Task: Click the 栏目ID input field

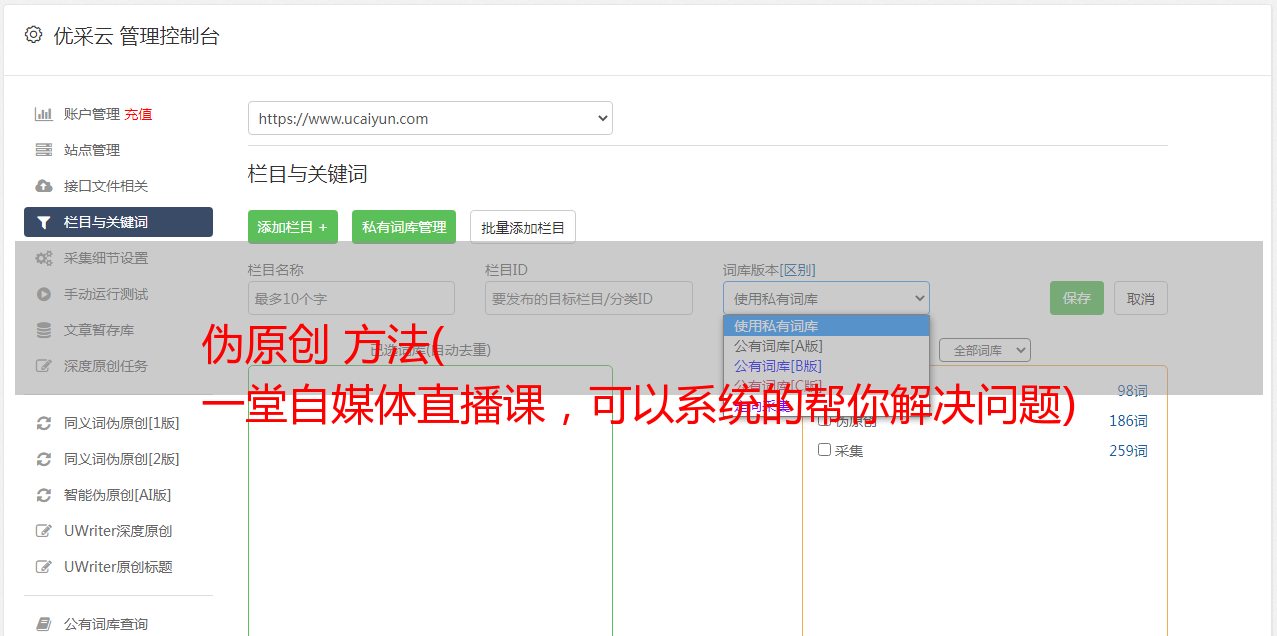Action: click(x=589, y=298)
